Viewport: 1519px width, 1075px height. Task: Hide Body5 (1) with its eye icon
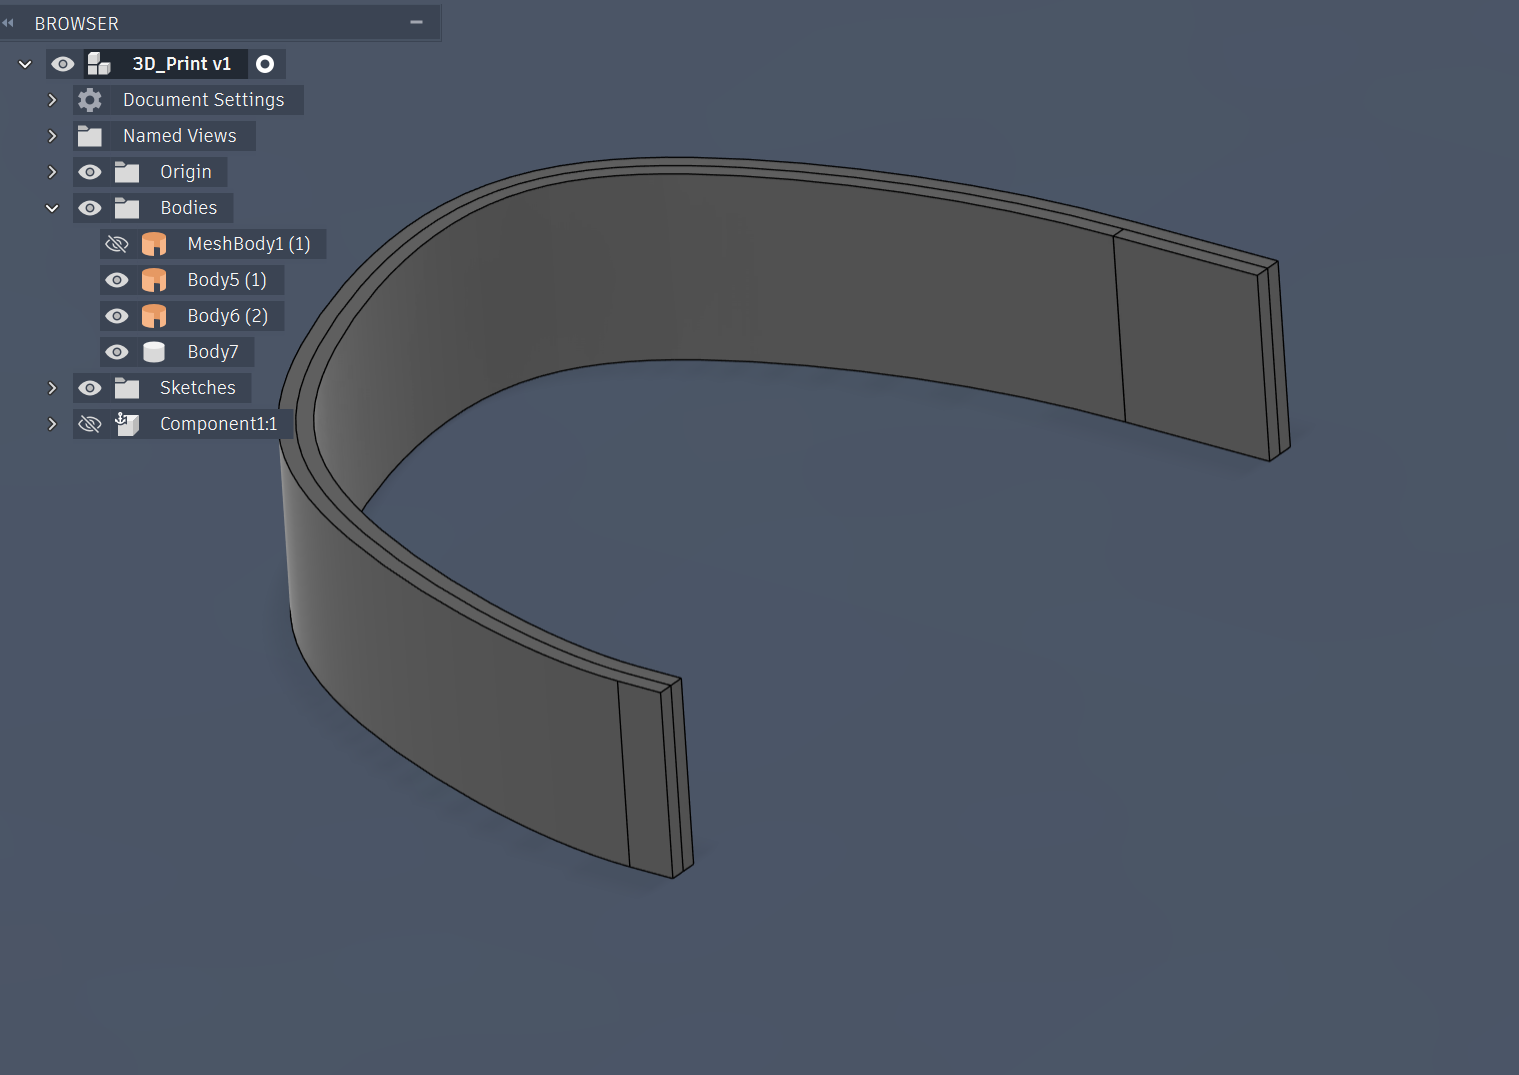click(117, 280)
